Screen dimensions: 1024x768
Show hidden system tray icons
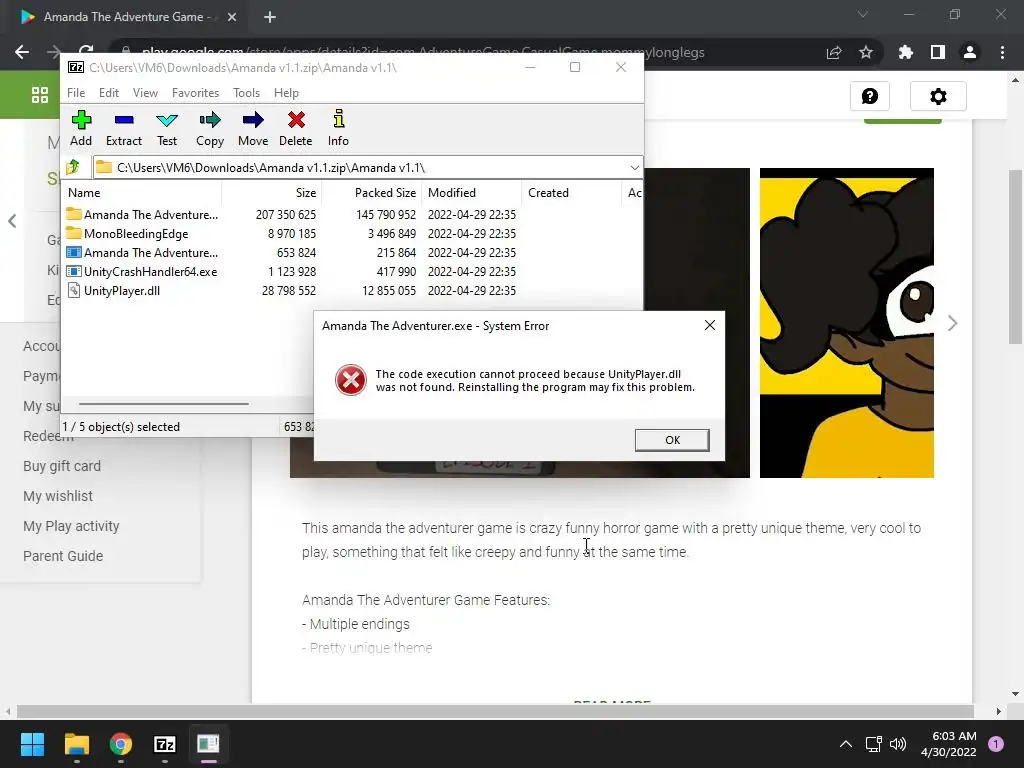coord(846,744)
